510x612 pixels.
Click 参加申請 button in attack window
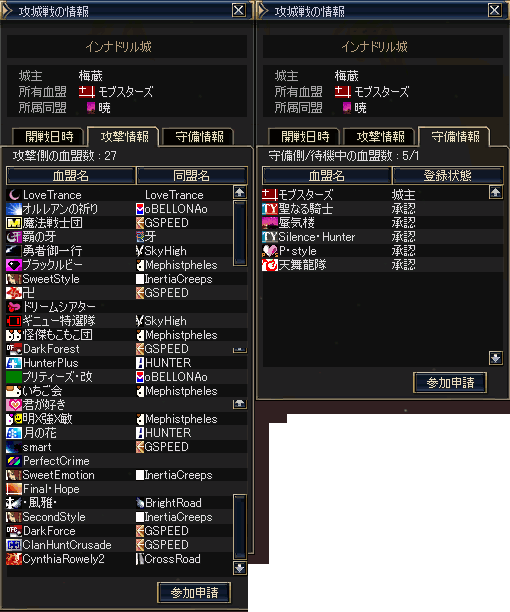tap(194, 593)
